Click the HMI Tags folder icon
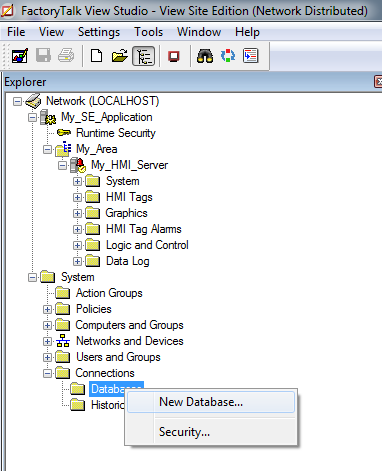 93,197
